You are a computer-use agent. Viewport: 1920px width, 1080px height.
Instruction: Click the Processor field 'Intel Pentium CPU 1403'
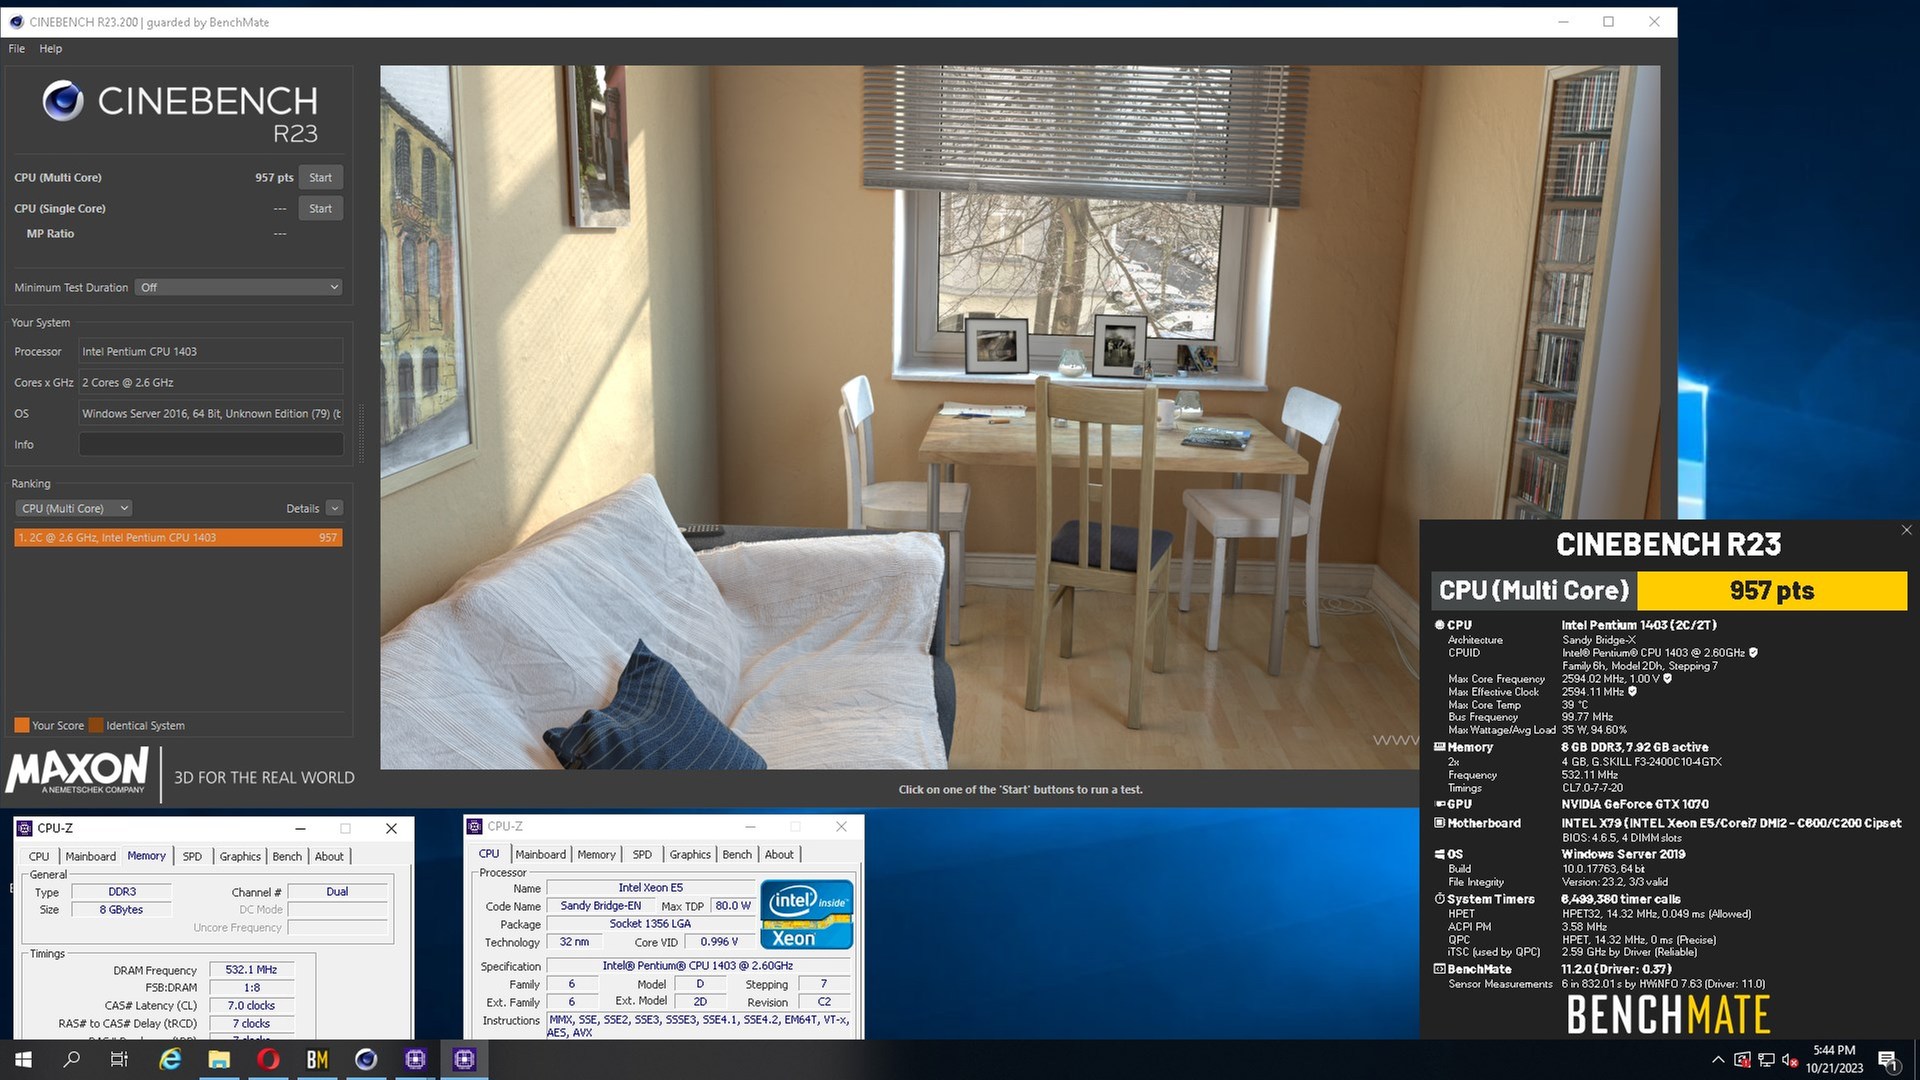tap(211, 351)
